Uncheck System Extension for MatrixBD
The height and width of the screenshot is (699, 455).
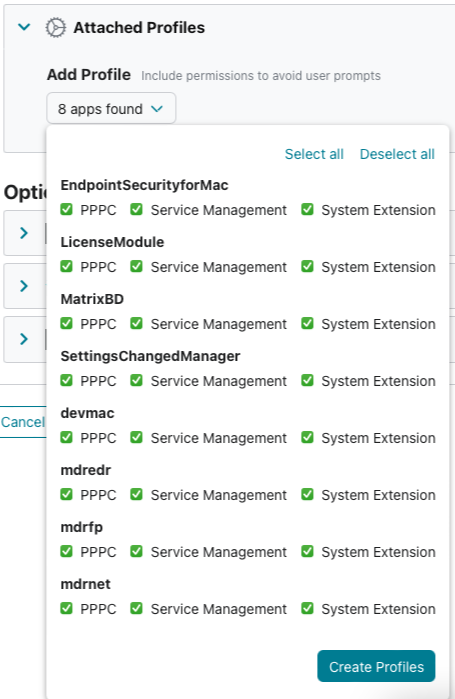(307, 323)
